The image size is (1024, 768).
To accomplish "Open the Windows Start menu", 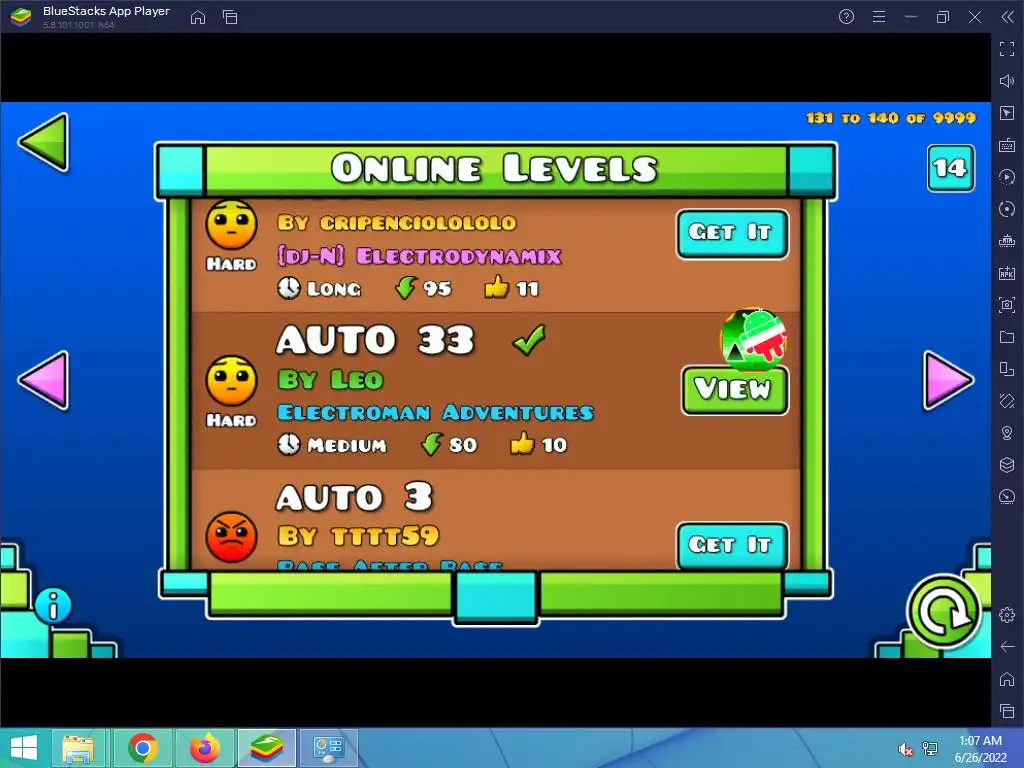I will [24, 748].
